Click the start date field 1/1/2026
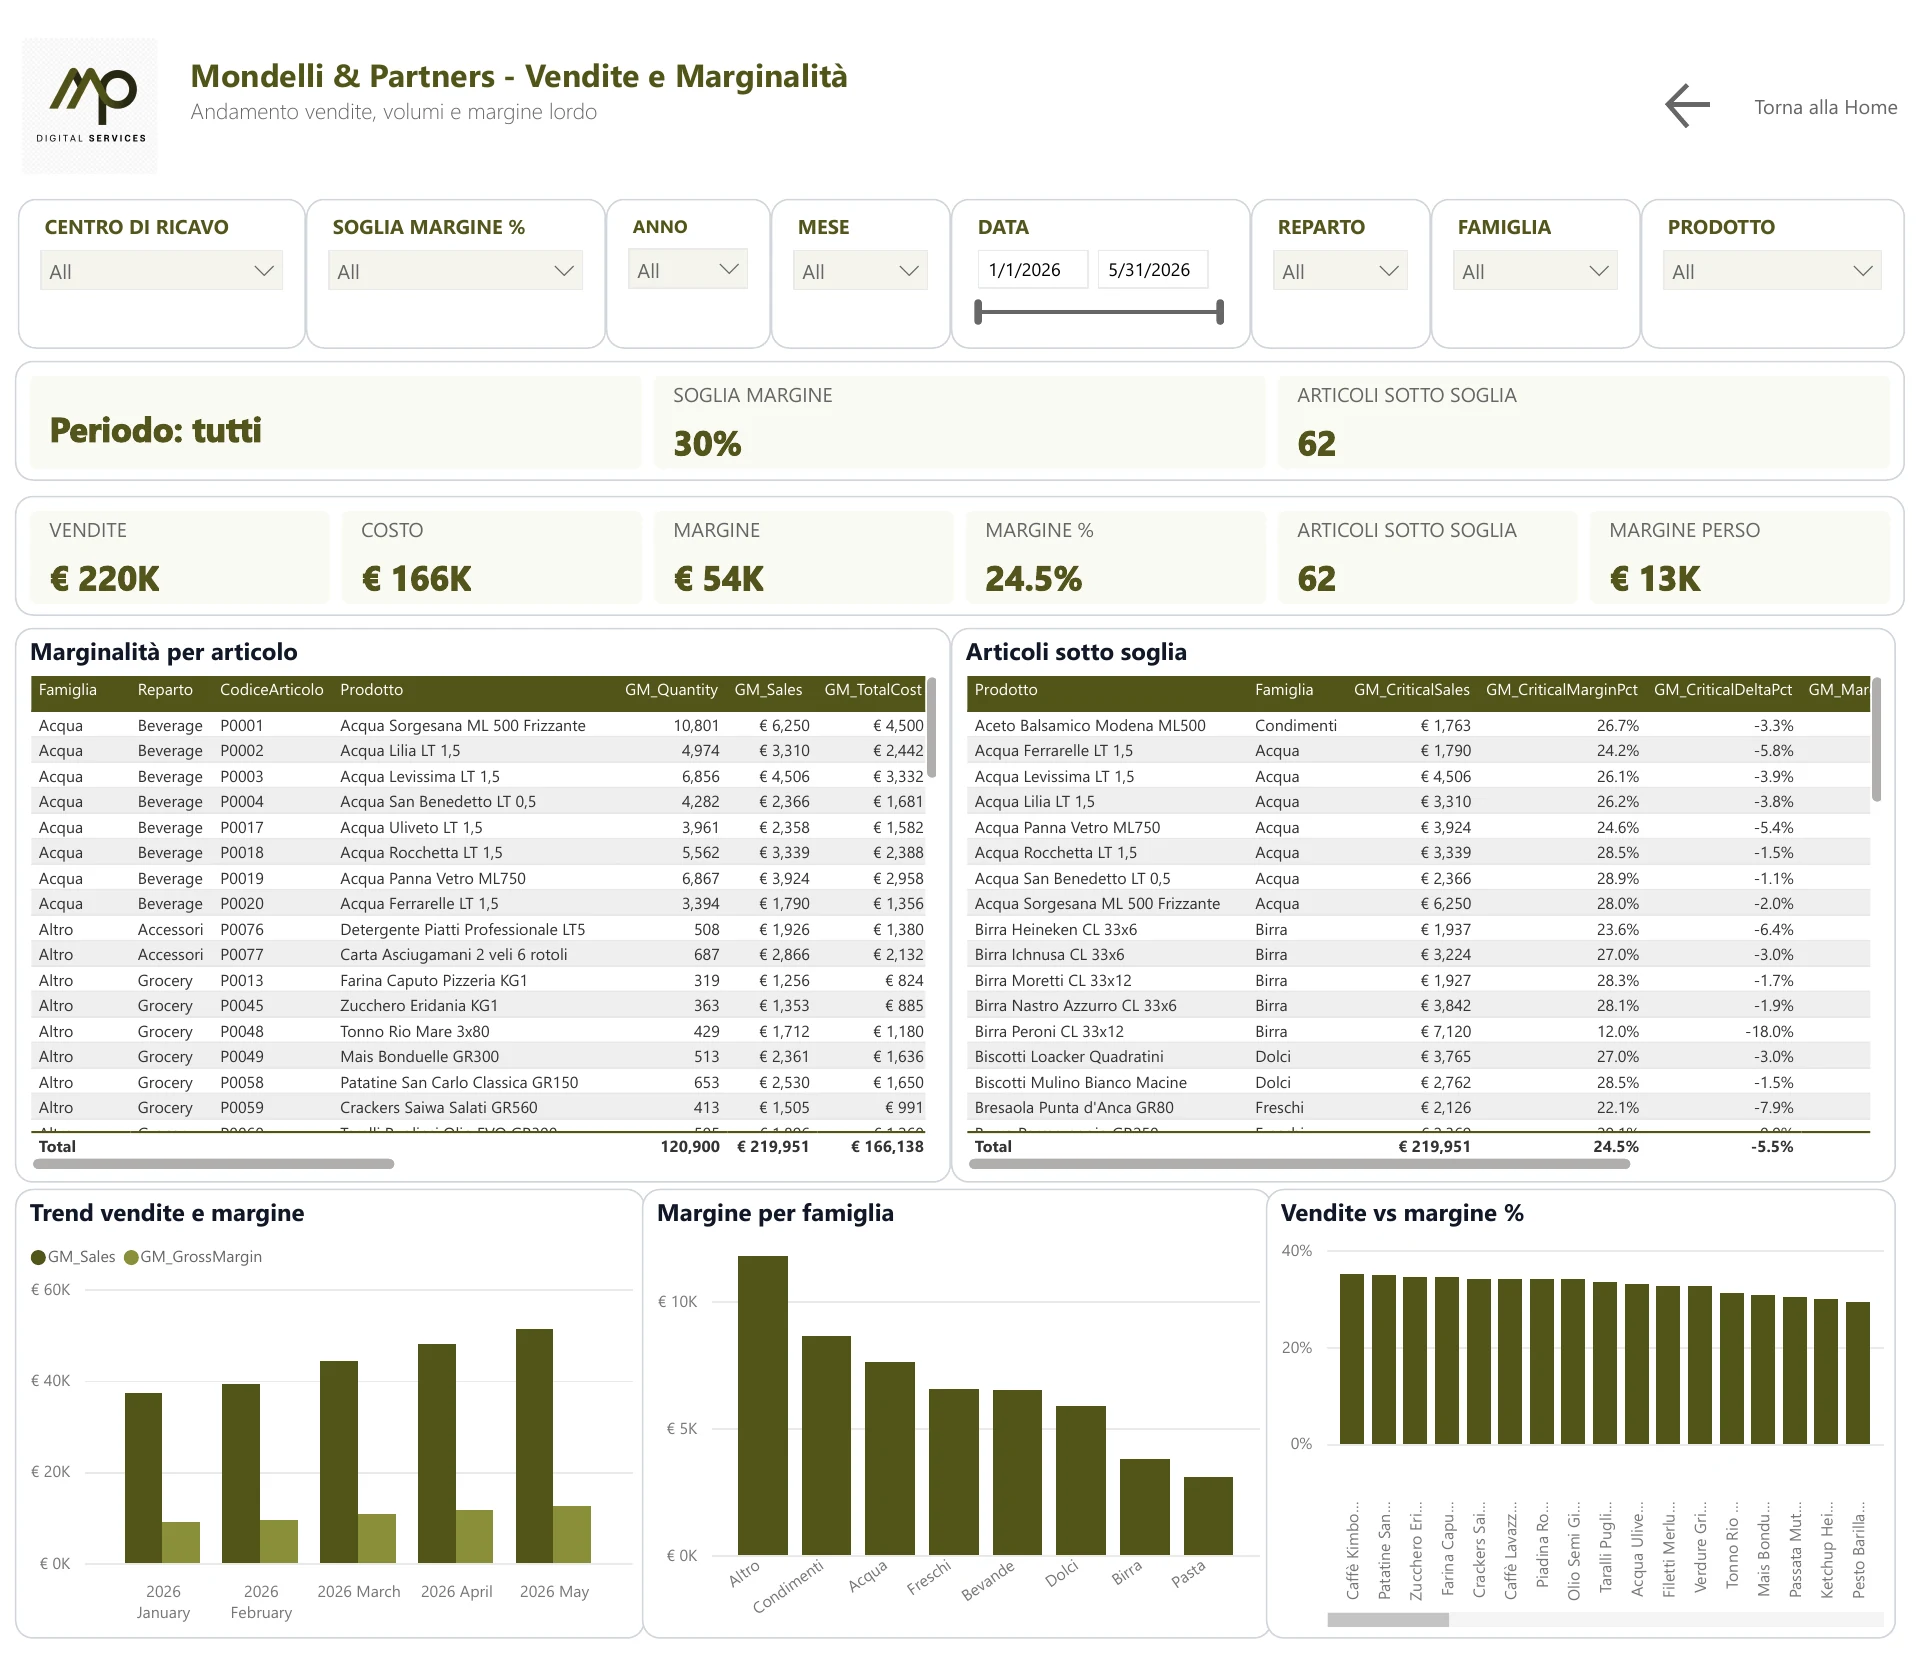Viewport: 1920px width, 1667px height. (1032, 269)
